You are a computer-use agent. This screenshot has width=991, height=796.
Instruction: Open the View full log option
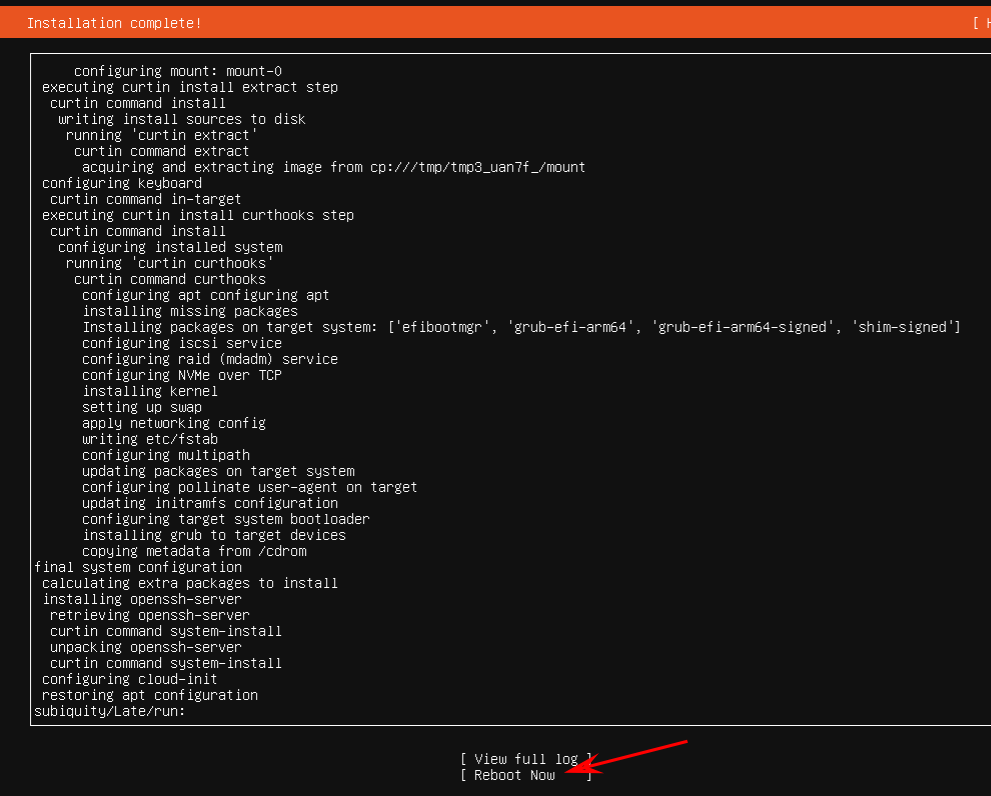click(x=526, y=759)
